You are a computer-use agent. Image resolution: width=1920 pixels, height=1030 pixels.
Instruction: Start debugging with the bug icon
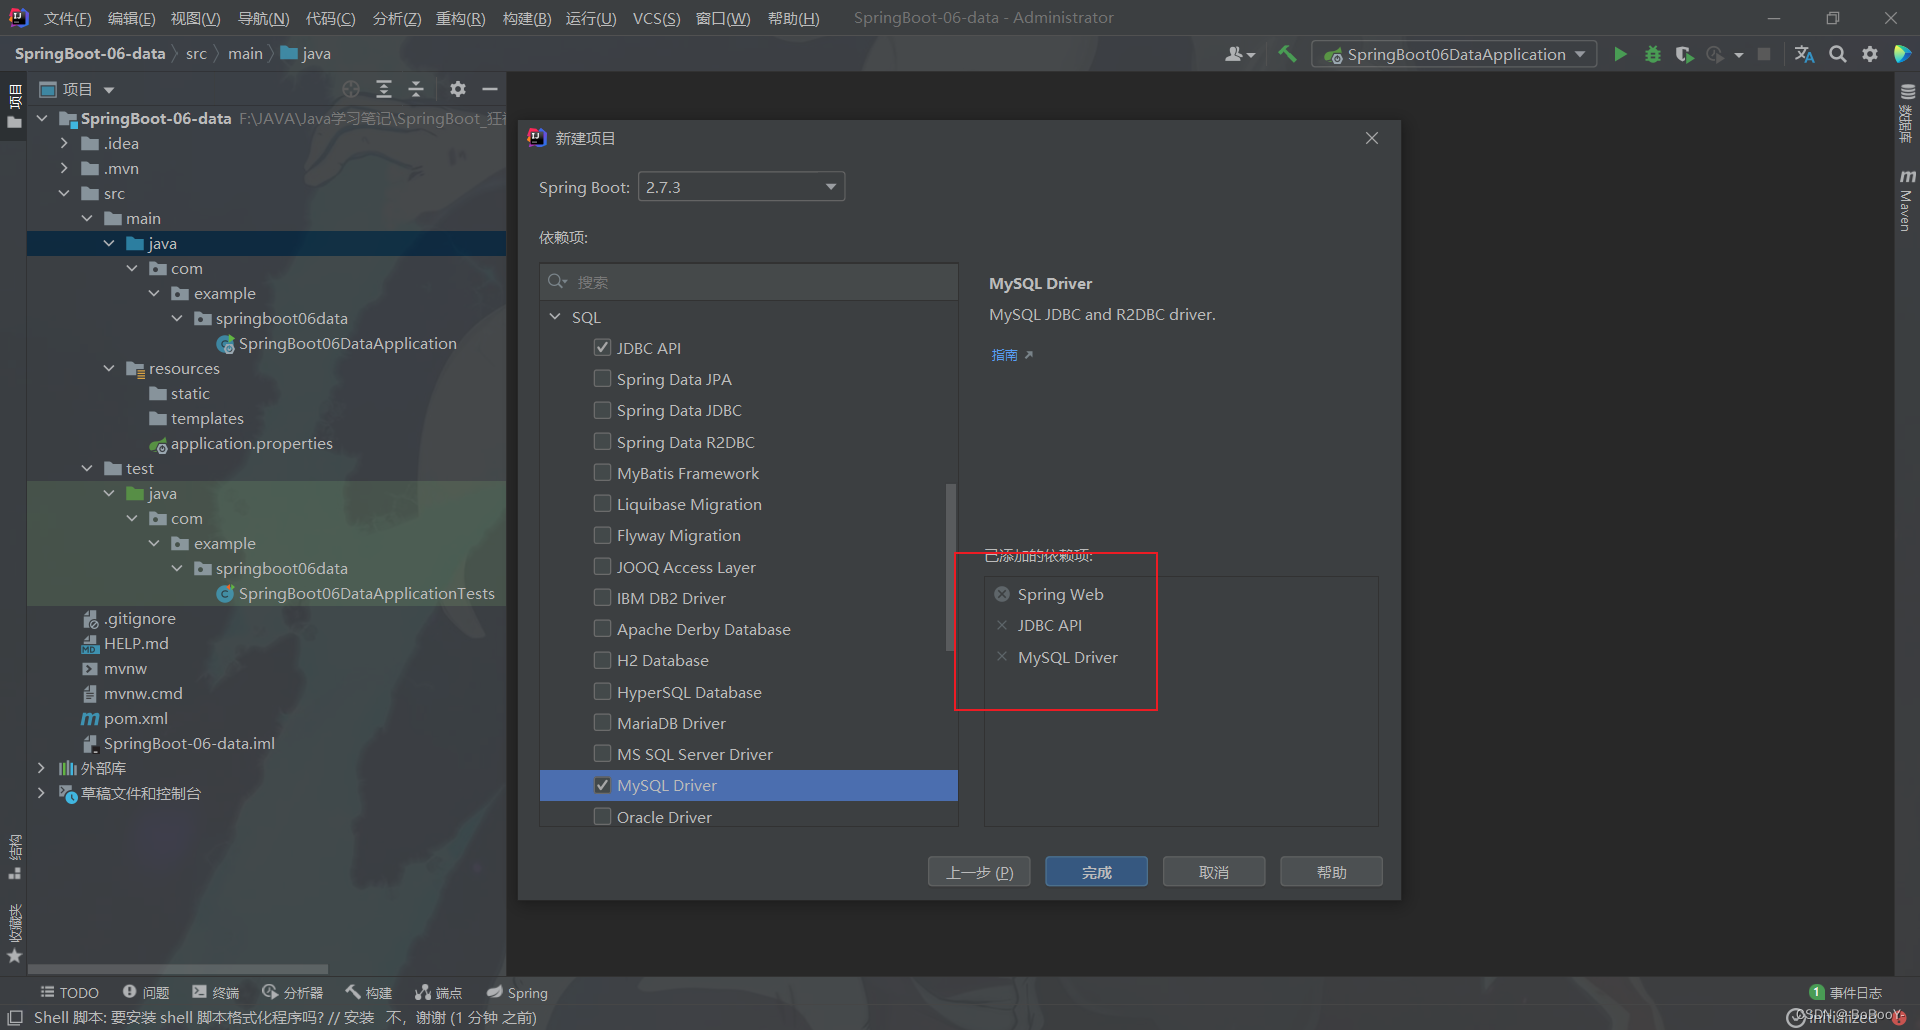pyautogui.click(x=1653, y=54)
